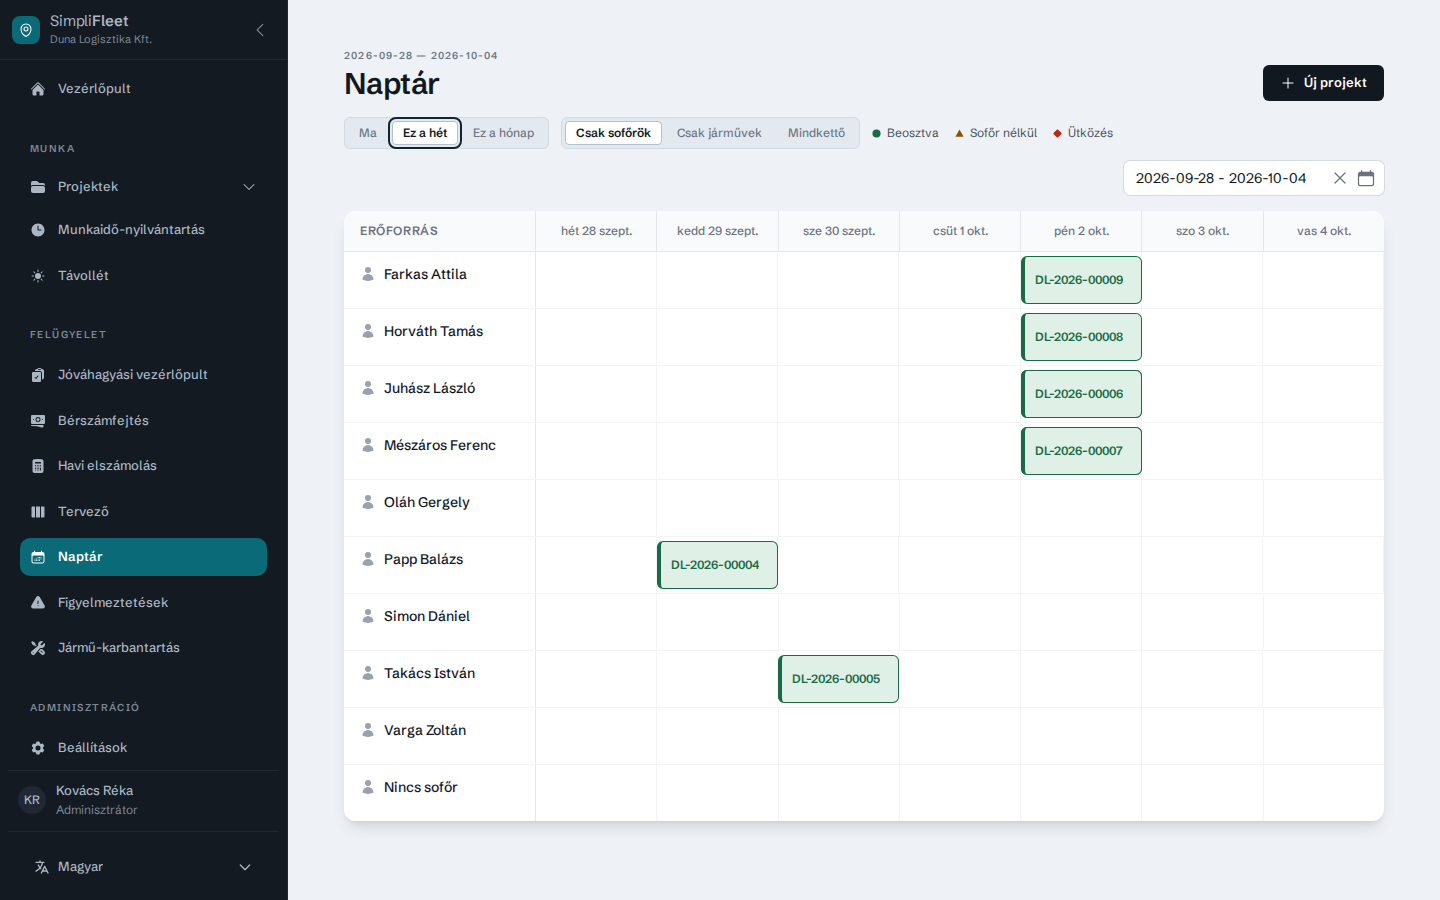Open the Kovács Réka user profile

tap(143, 800)
